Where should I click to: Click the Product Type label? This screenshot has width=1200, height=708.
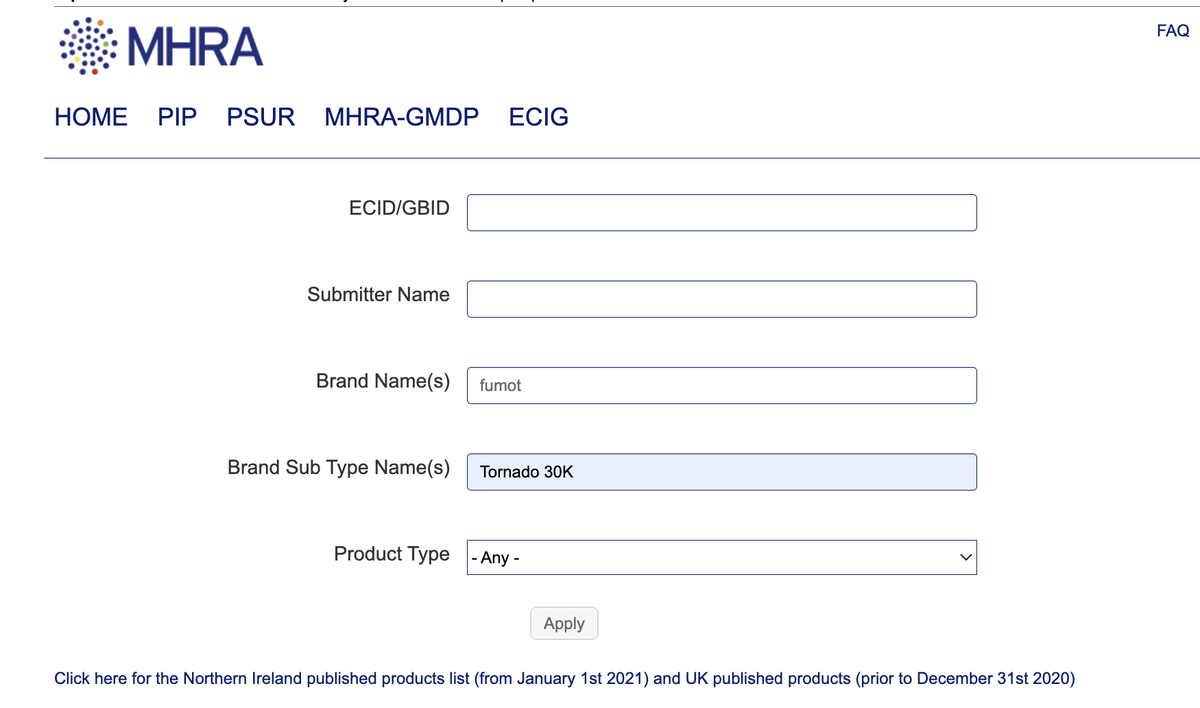coord(392,554)
